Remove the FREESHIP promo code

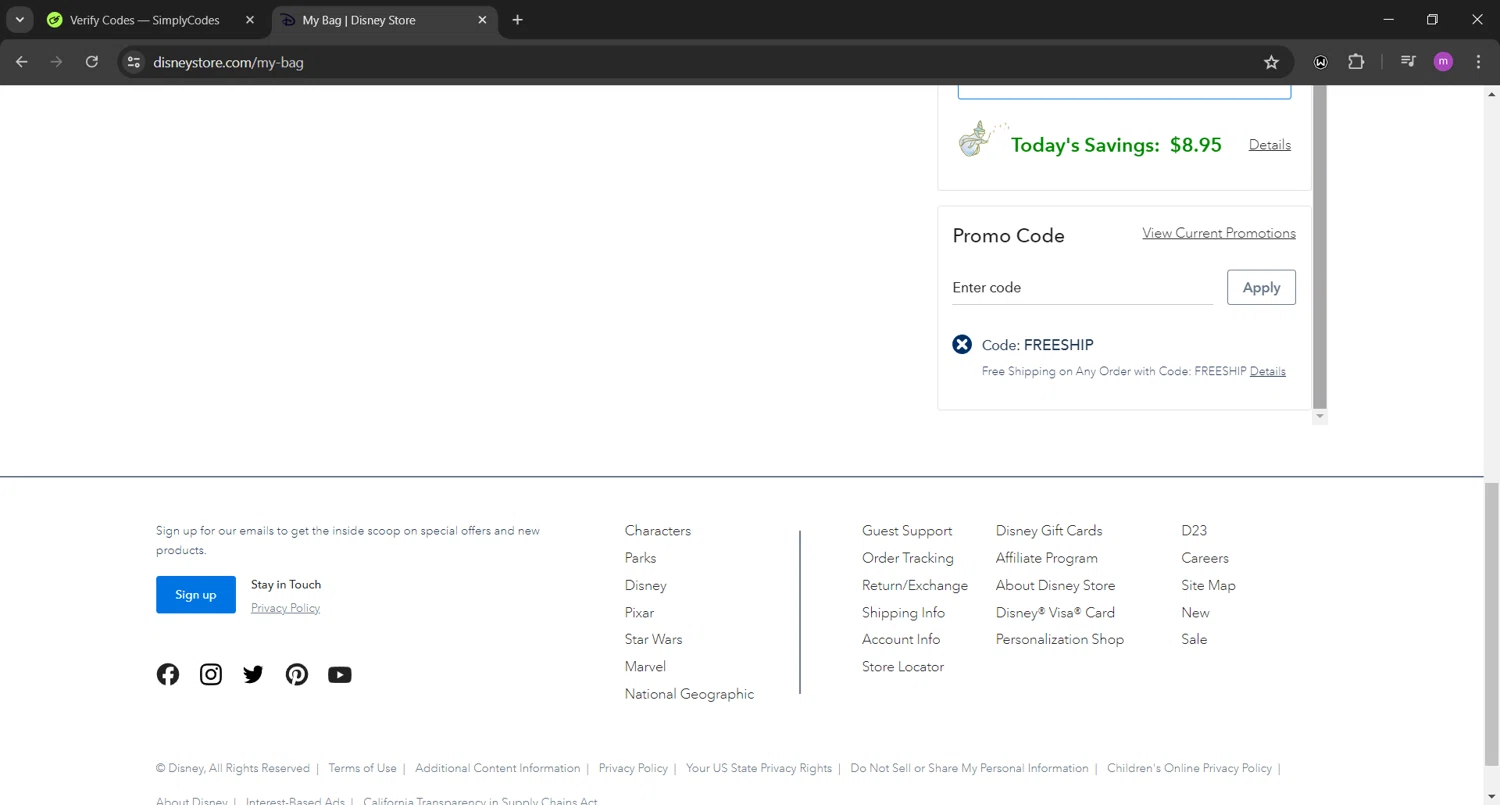[962, 345]
